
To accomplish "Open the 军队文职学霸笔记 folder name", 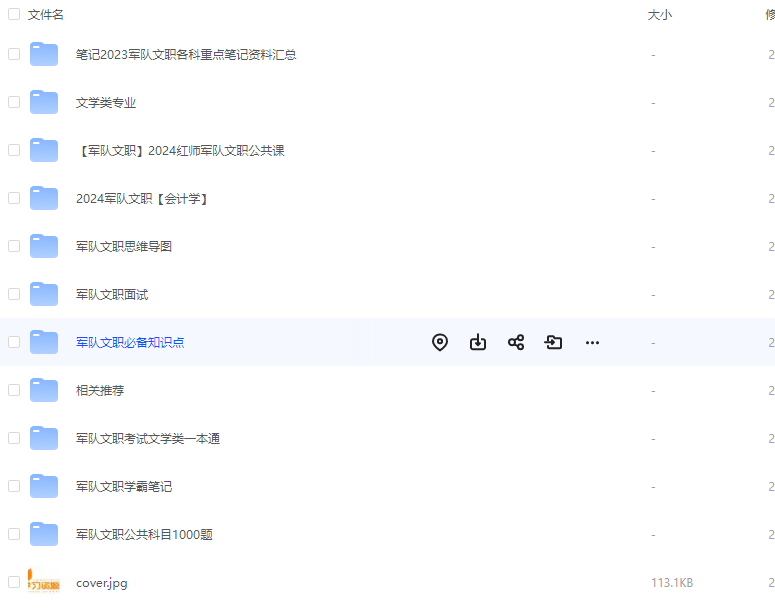I will click(x=124, y=486).
